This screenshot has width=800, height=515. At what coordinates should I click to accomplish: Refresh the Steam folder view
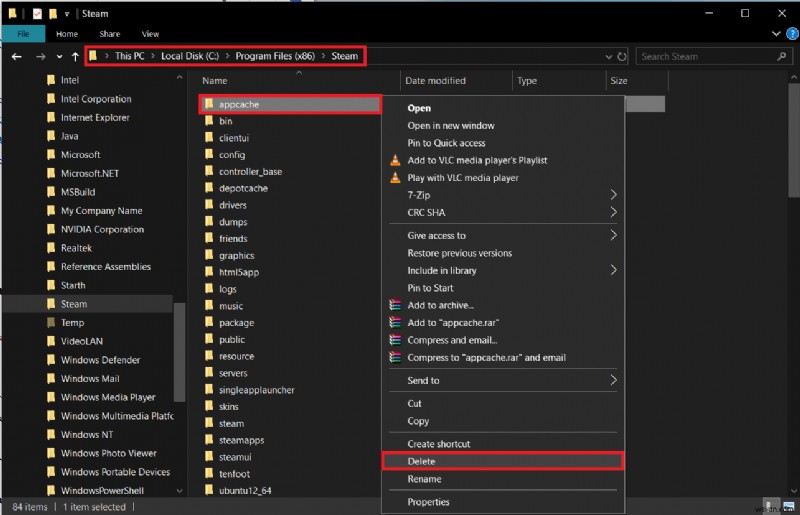click(621, 57)
